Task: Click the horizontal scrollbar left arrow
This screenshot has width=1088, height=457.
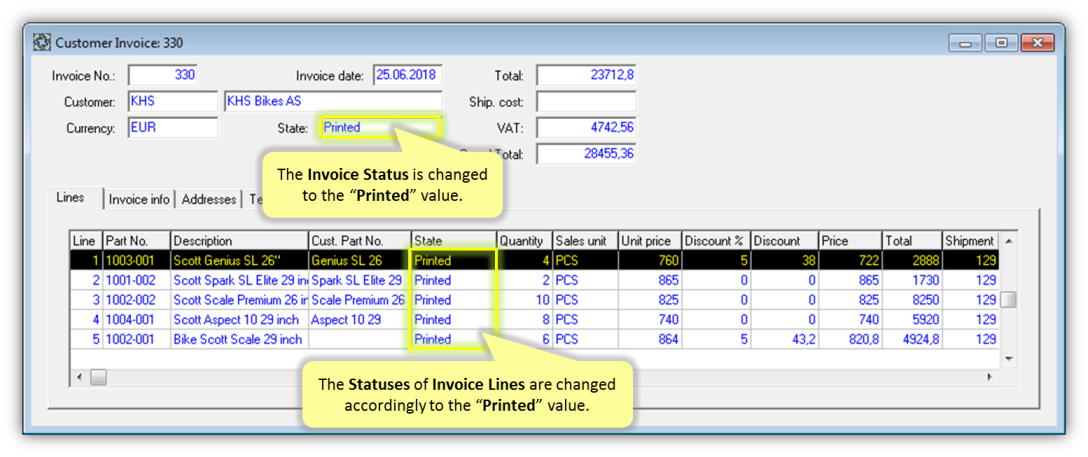Action: point(78,377)
